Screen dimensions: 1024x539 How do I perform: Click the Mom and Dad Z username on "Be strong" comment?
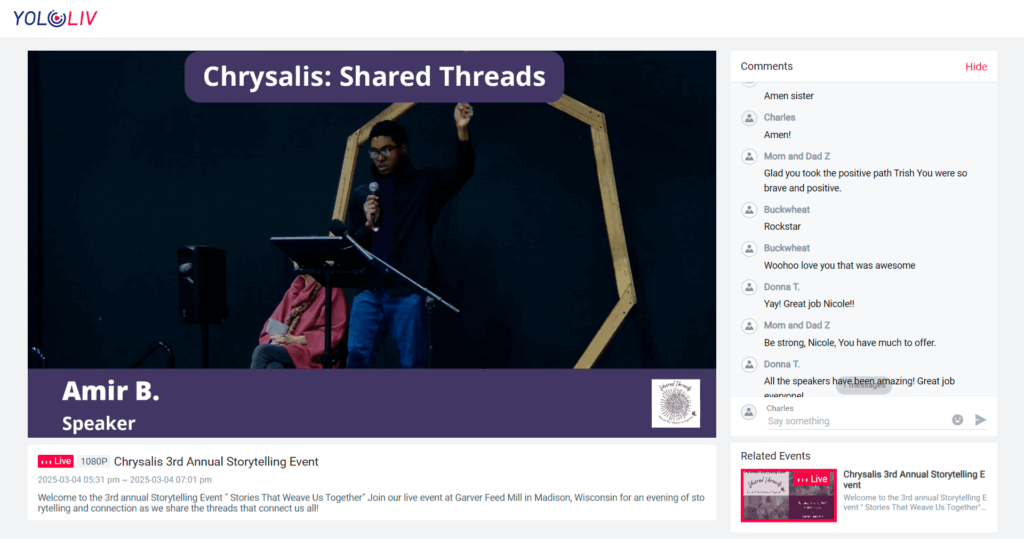point(796,325)
